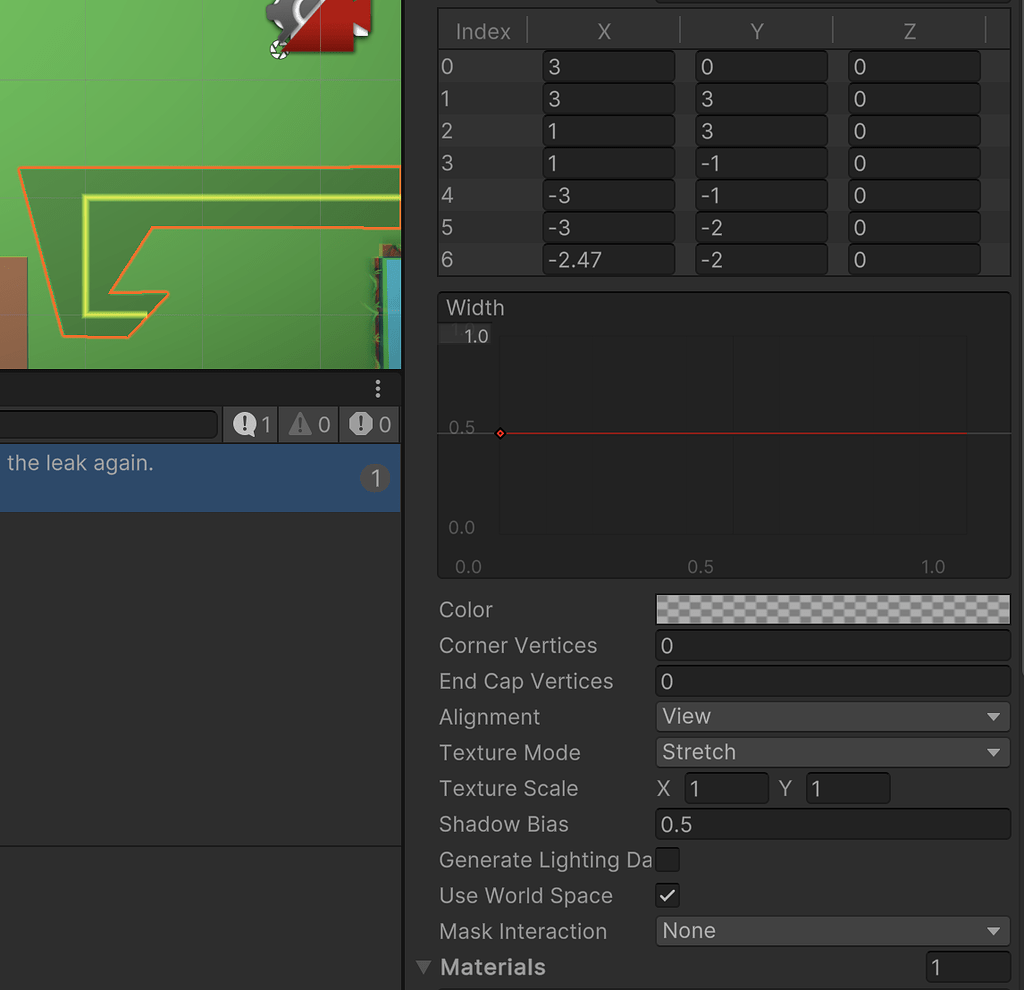The height and width of the screenshot is (990, 1024).
Task: Toggle the info messages filter in Console
Action: click(249, 423)
